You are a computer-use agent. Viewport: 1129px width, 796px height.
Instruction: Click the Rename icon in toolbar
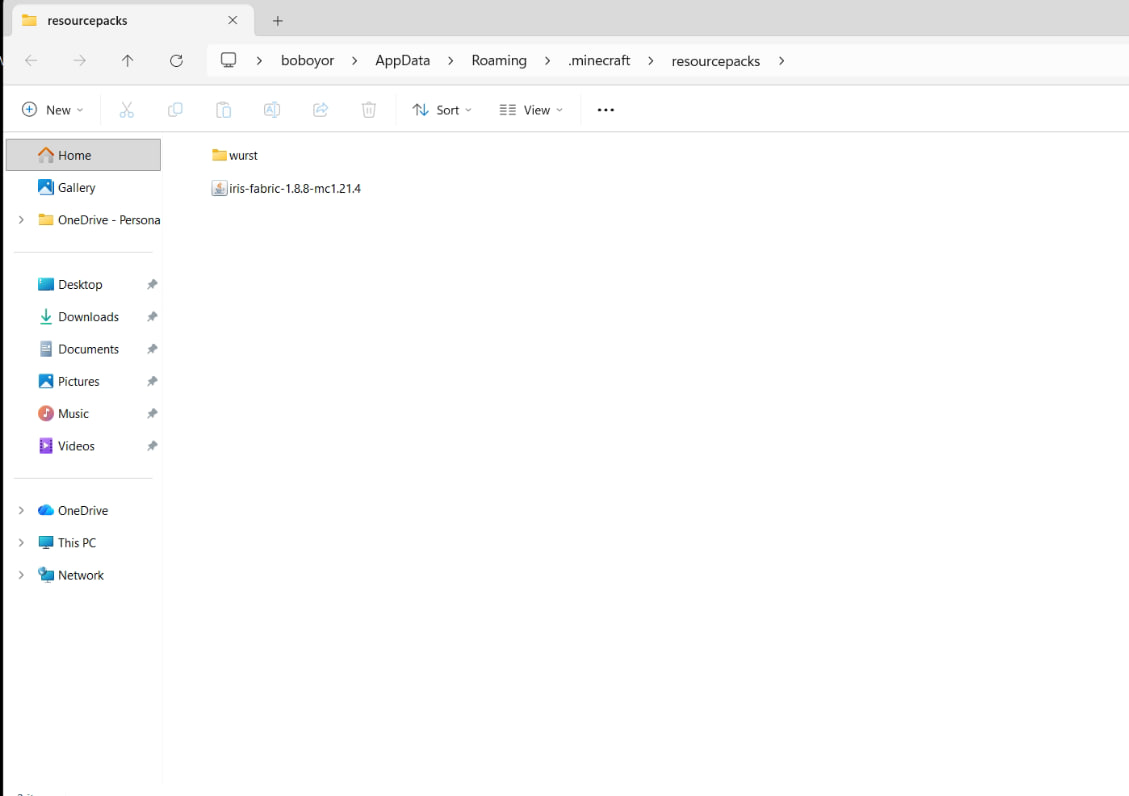[x=272, y=110]
